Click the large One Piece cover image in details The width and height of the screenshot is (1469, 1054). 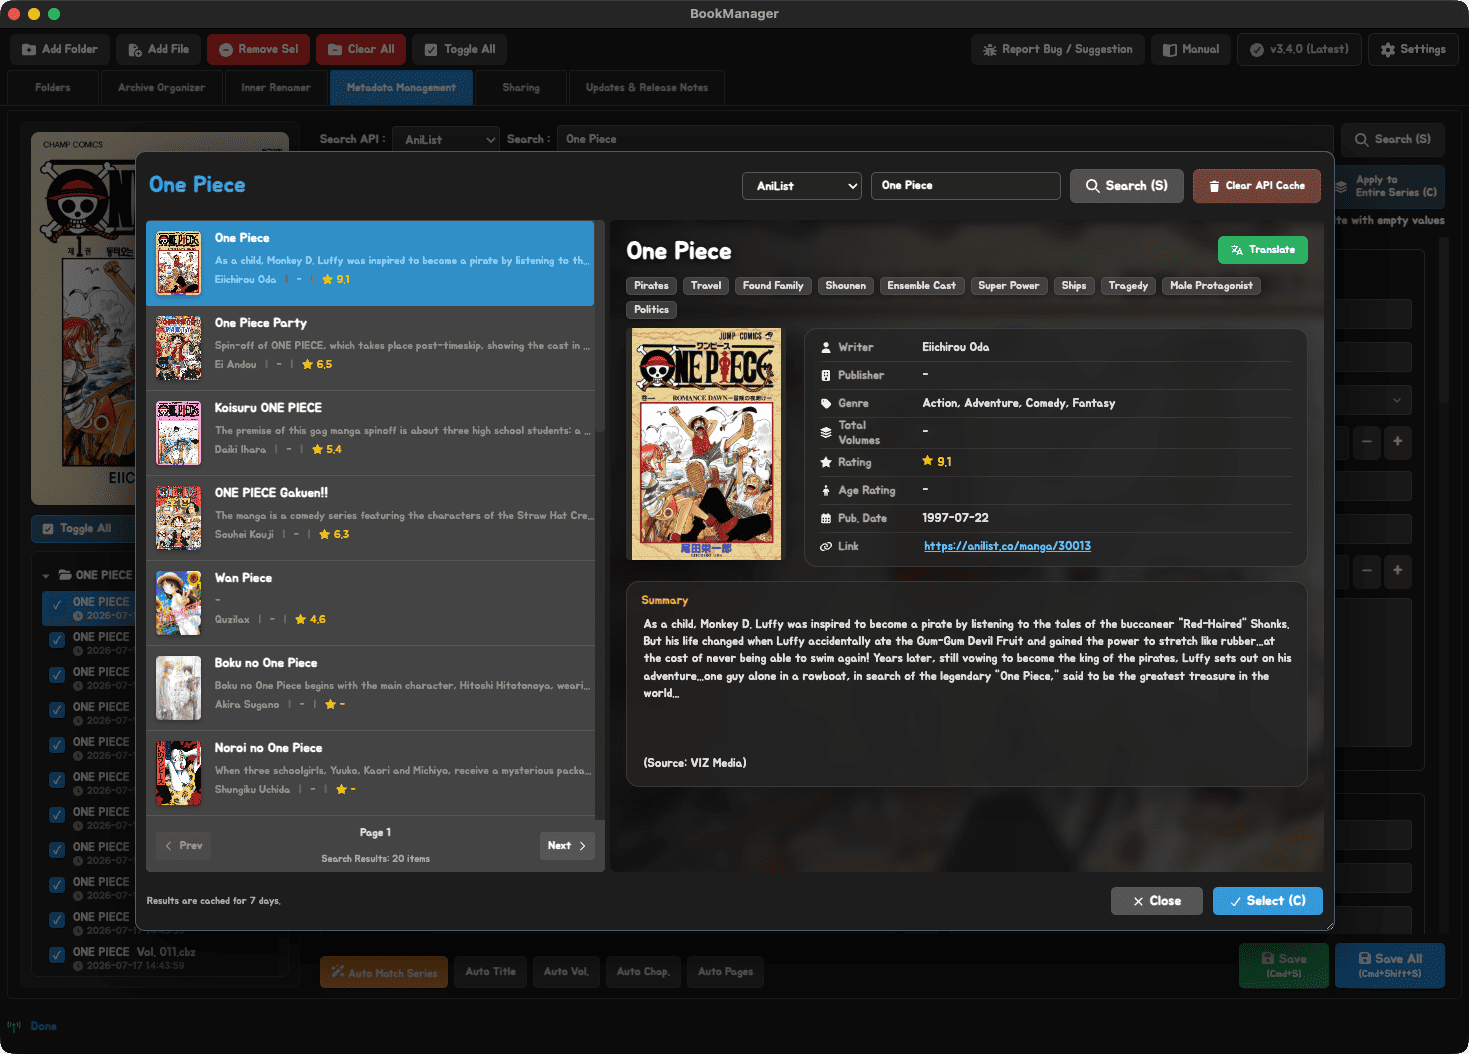(707, 444)
